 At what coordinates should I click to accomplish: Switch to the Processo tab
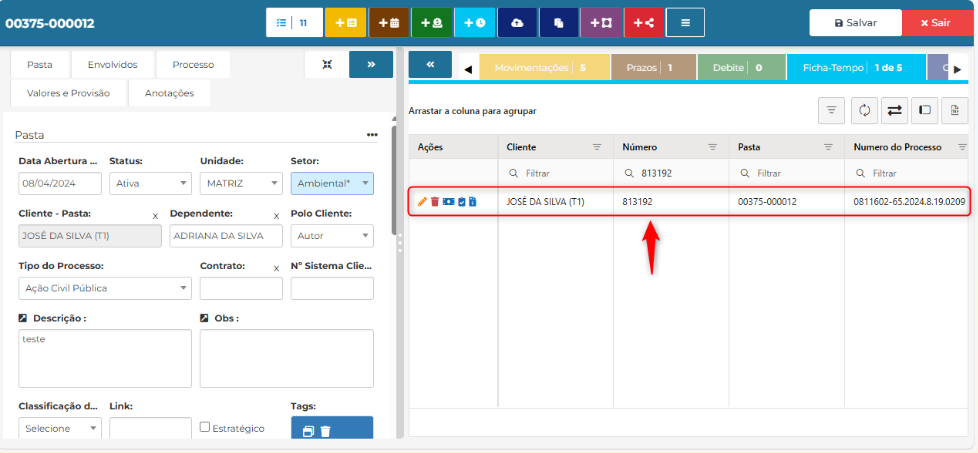(193, 64)
